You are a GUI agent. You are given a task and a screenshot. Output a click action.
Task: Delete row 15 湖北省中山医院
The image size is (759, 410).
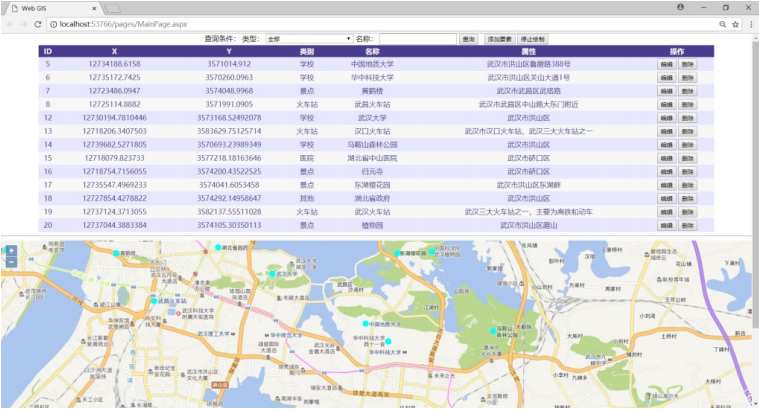tap(687, 158)
